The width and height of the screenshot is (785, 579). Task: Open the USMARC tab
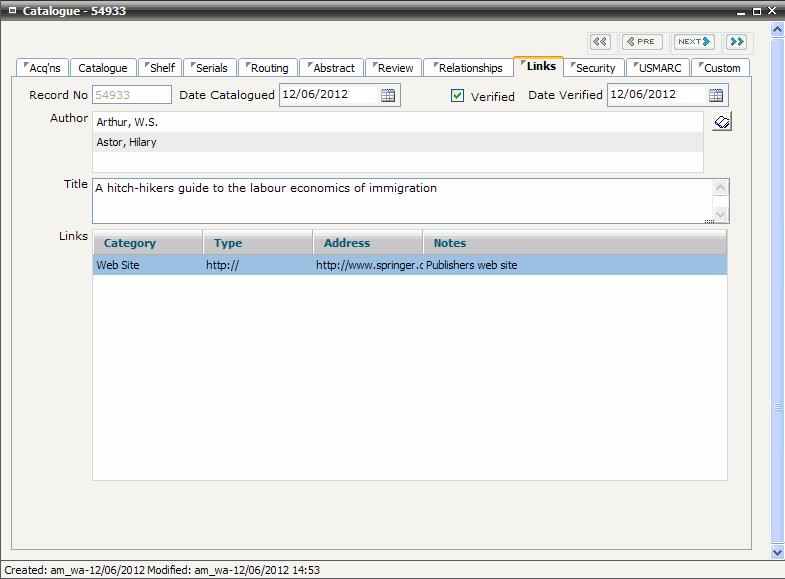pos(658,68)
